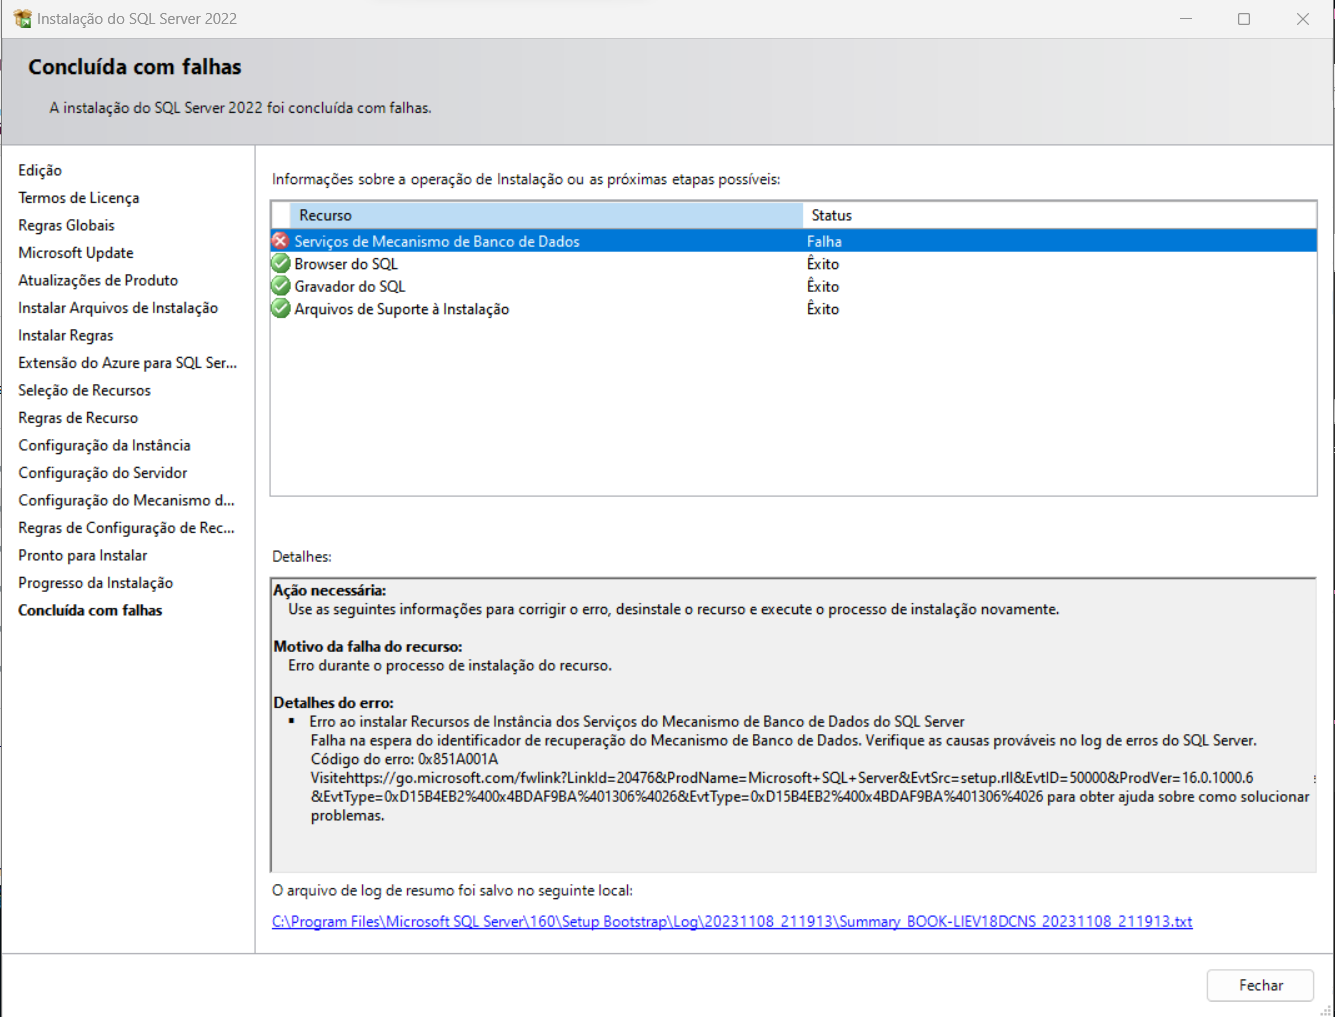This screenshot has width=1335, height=1017.
Task: Click the Êxito status for Arquivos de Suporte
Action: point(823,309)
